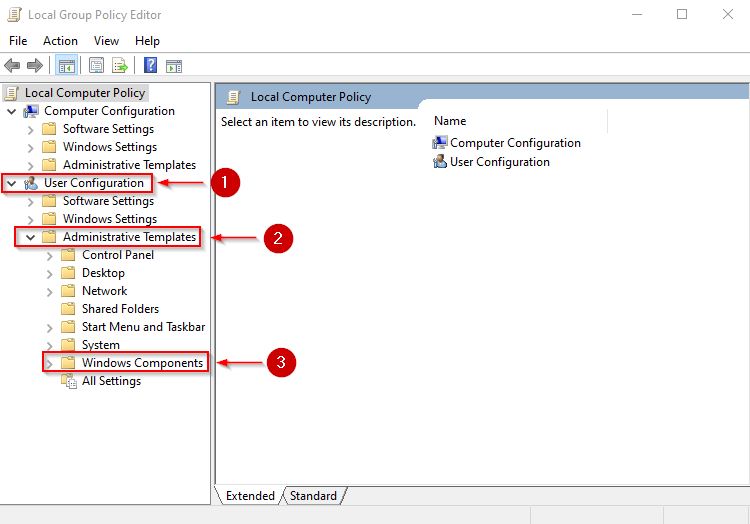Click Local Computer Policy root scroll icon
Screen dimensions: 750x524
(11, 93)
